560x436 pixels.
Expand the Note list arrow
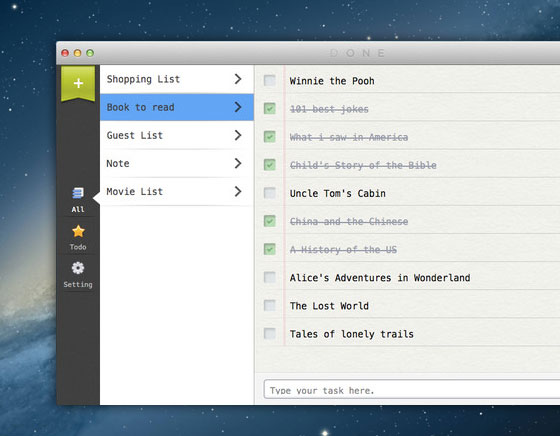238,163
